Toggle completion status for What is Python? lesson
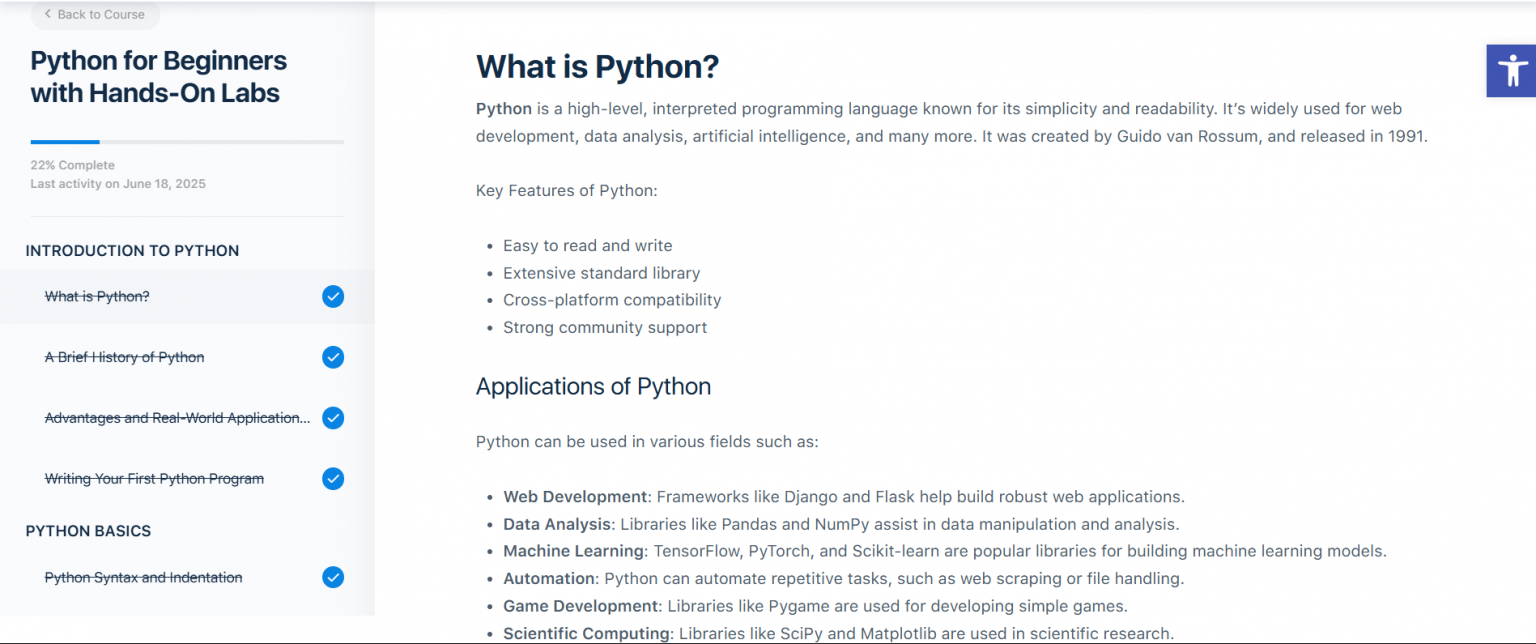 pos(333,296)
